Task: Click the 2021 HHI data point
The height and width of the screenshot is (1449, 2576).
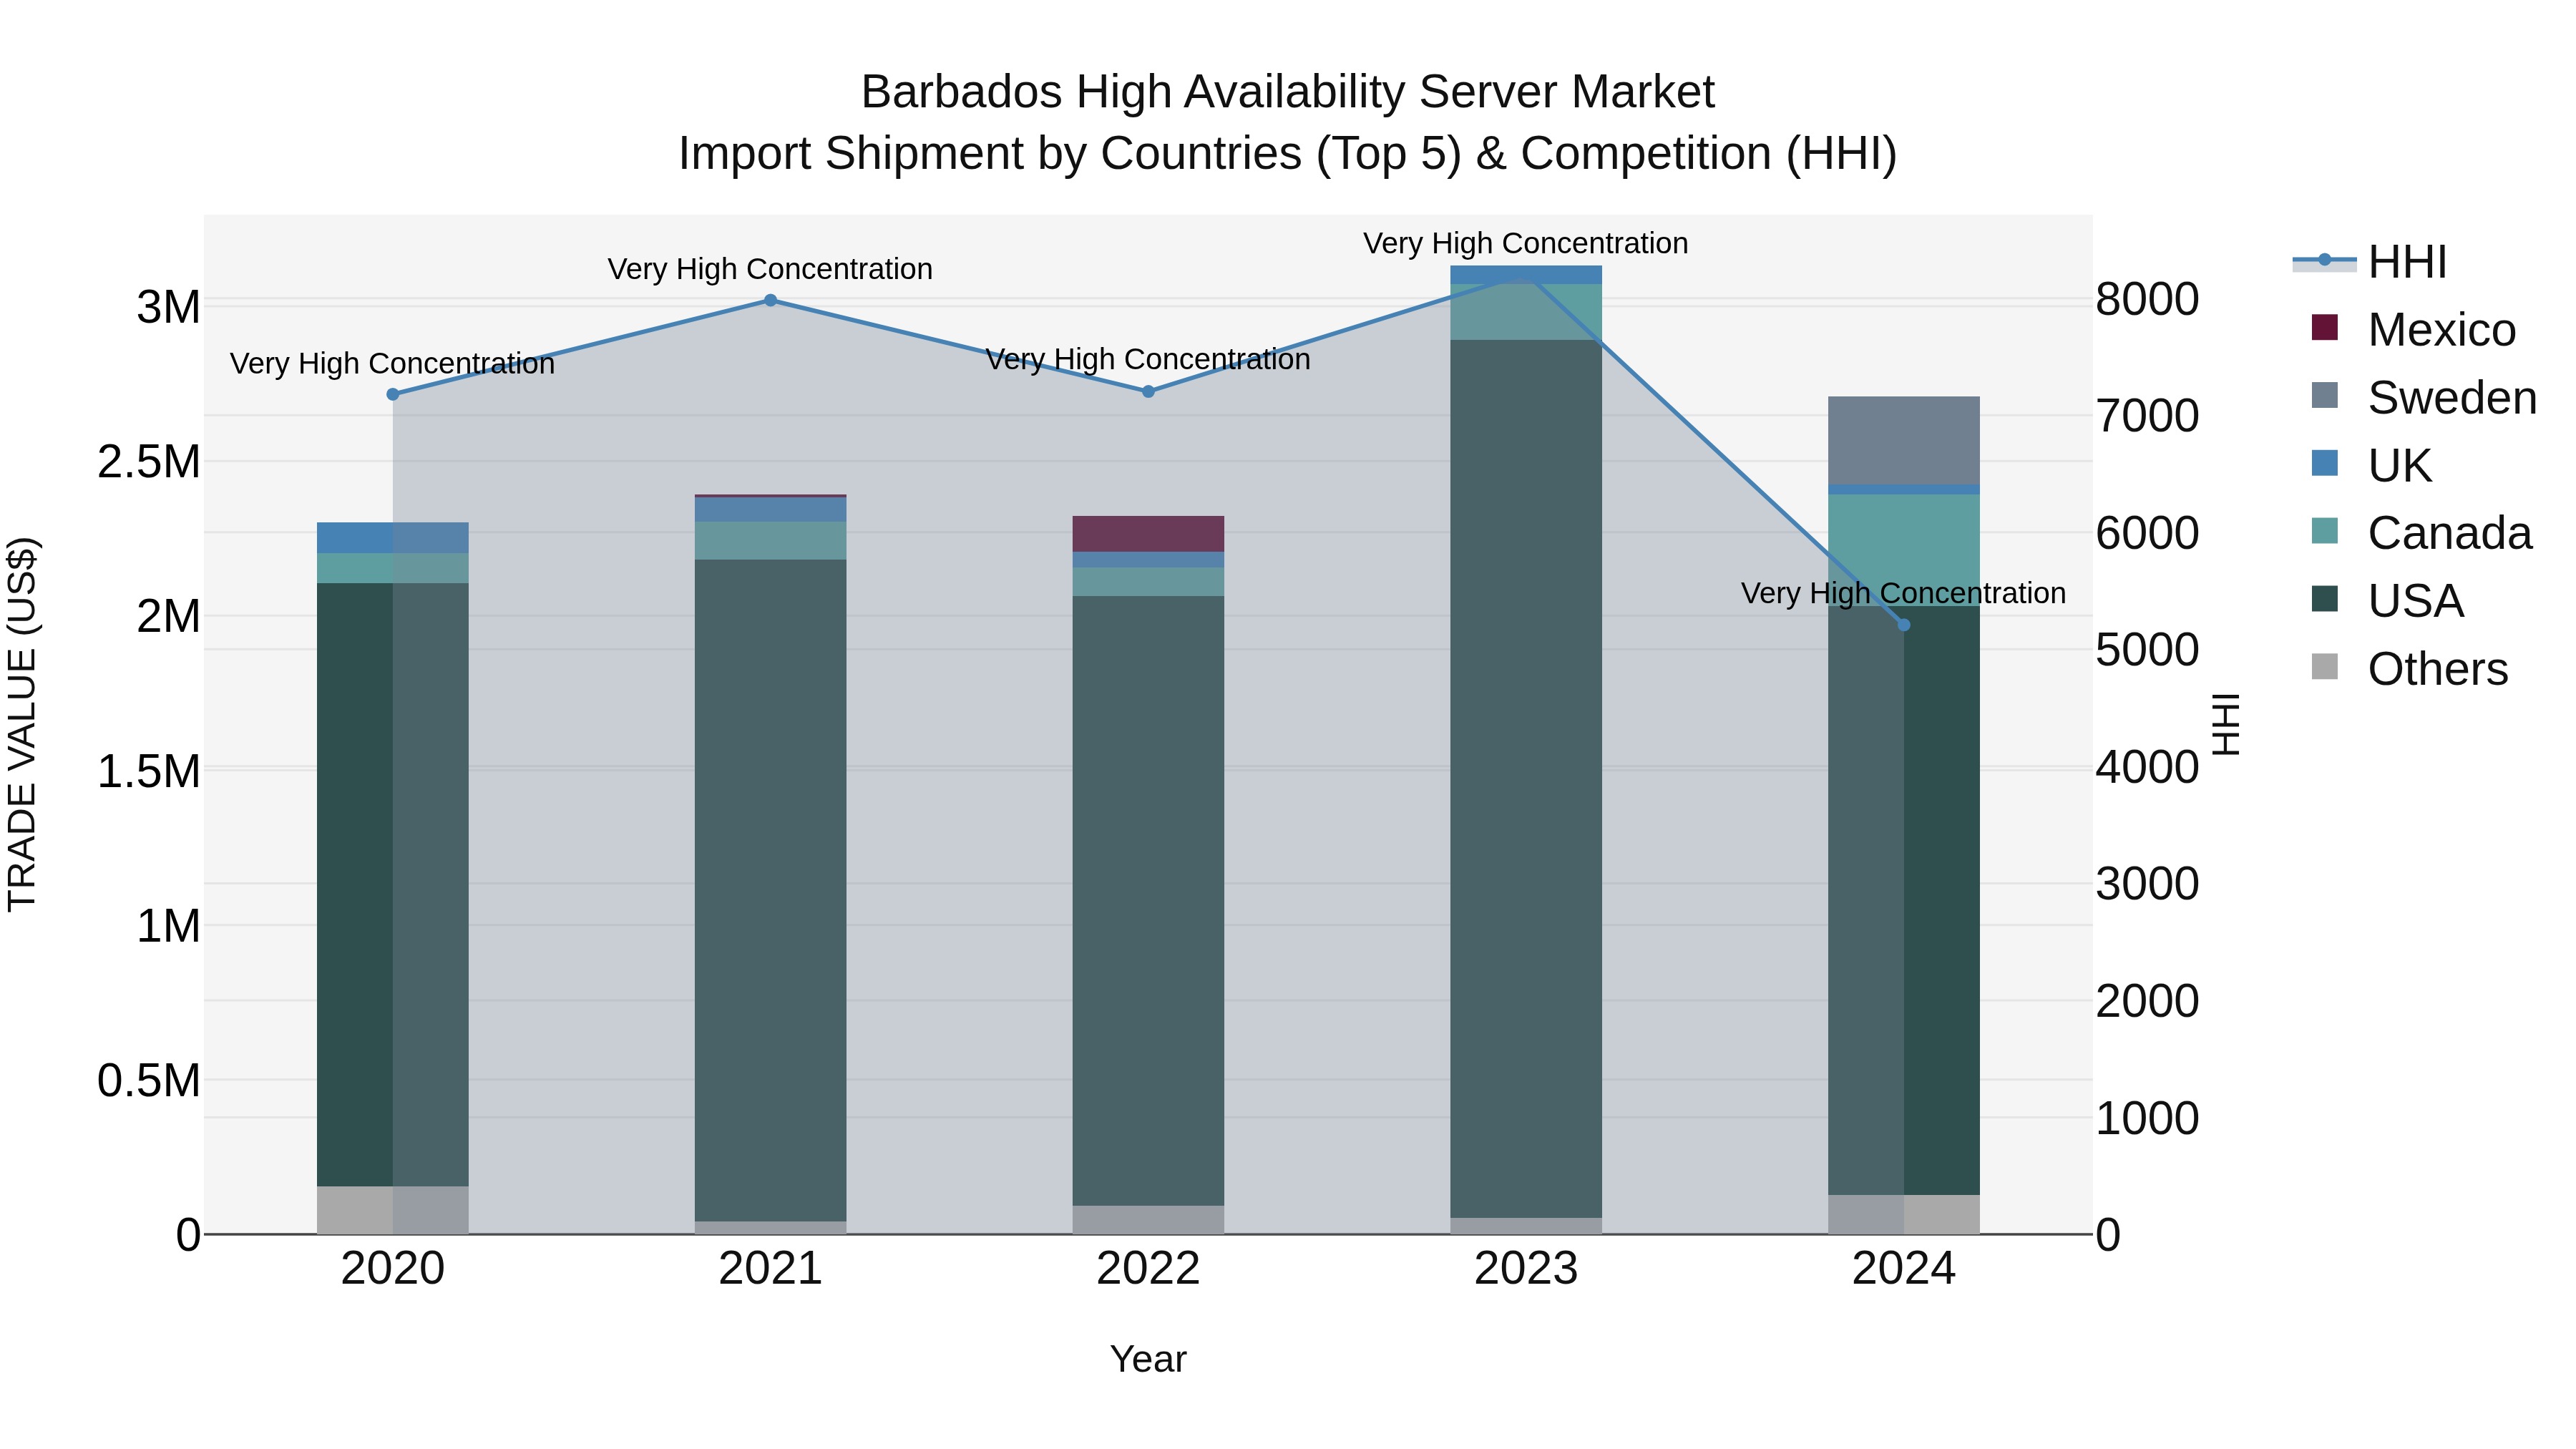Action: (770, 300)
